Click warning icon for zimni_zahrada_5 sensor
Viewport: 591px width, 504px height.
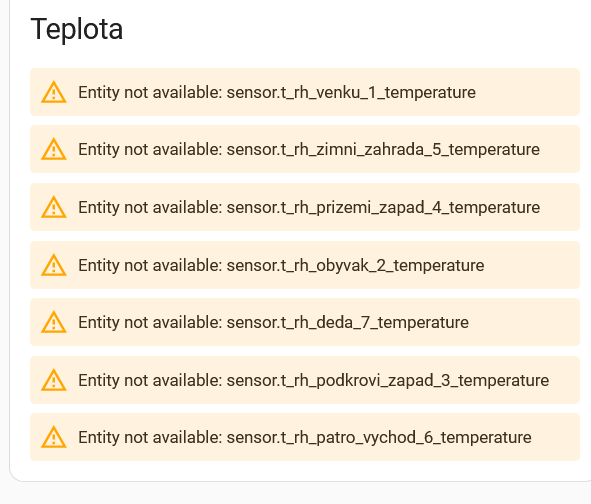click(54, 149)
